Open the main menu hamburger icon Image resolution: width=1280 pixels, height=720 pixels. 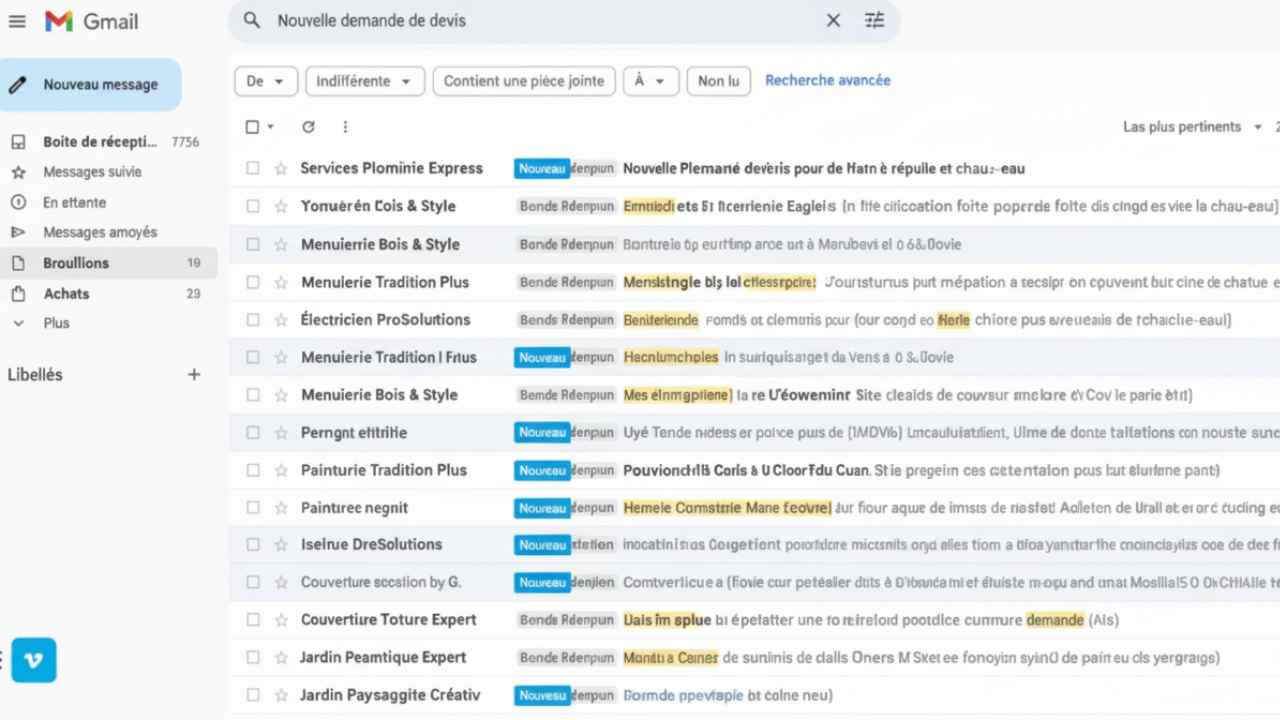(17, 21)
